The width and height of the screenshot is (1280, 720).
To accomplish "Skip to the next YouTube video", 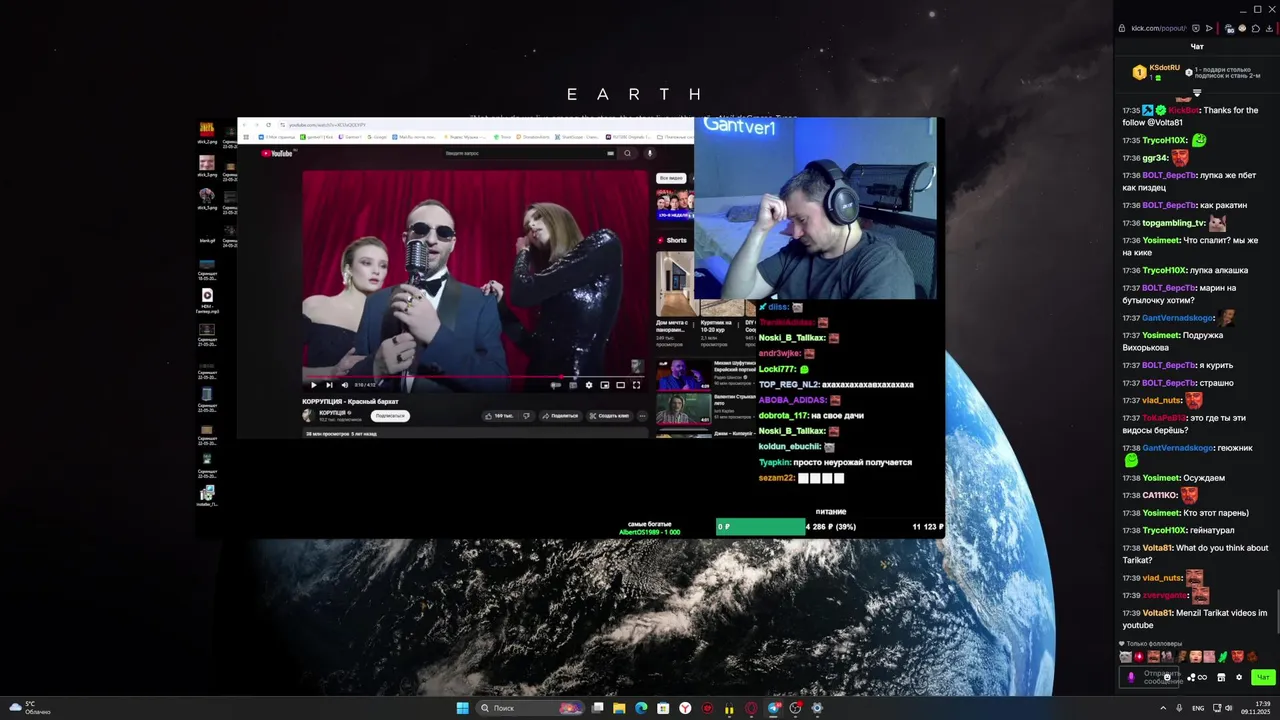I will [x=329, y=385].
